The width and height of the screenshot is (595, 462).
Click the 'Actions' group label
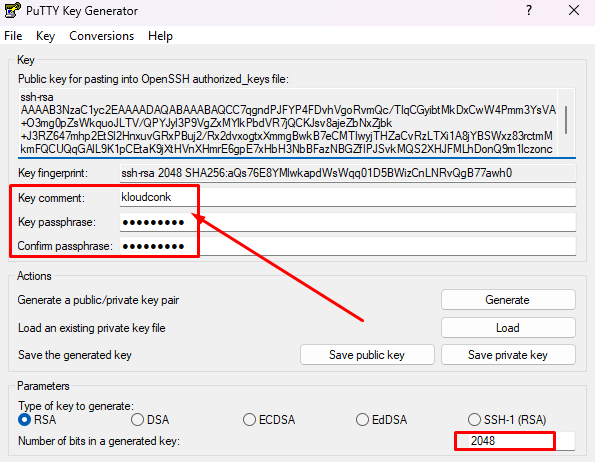[34, 276]
